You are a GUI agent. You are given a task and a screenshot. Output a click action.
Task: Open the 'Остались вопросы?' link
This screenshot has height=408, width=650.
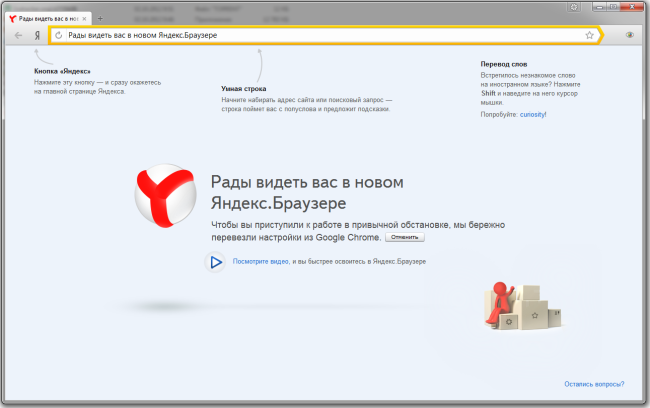(594, 384)
